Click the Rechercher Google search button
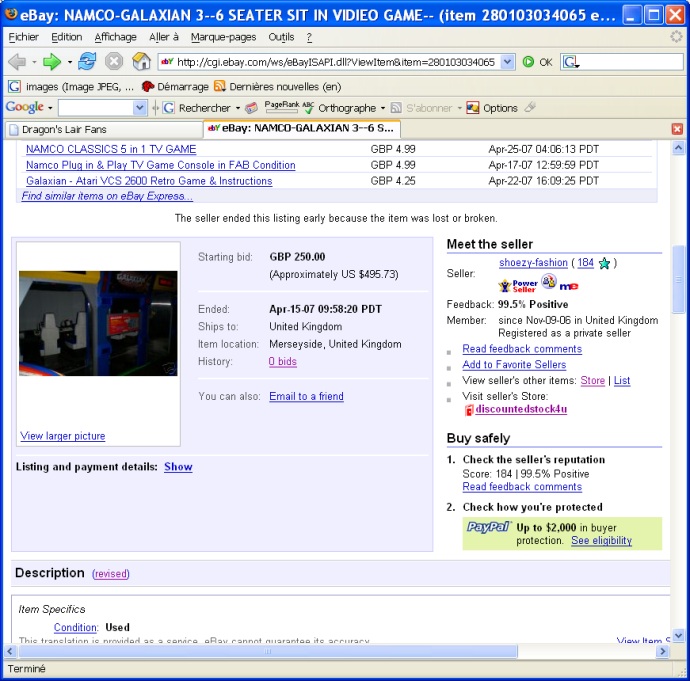 pyautogui.click(x=197, y=108)
